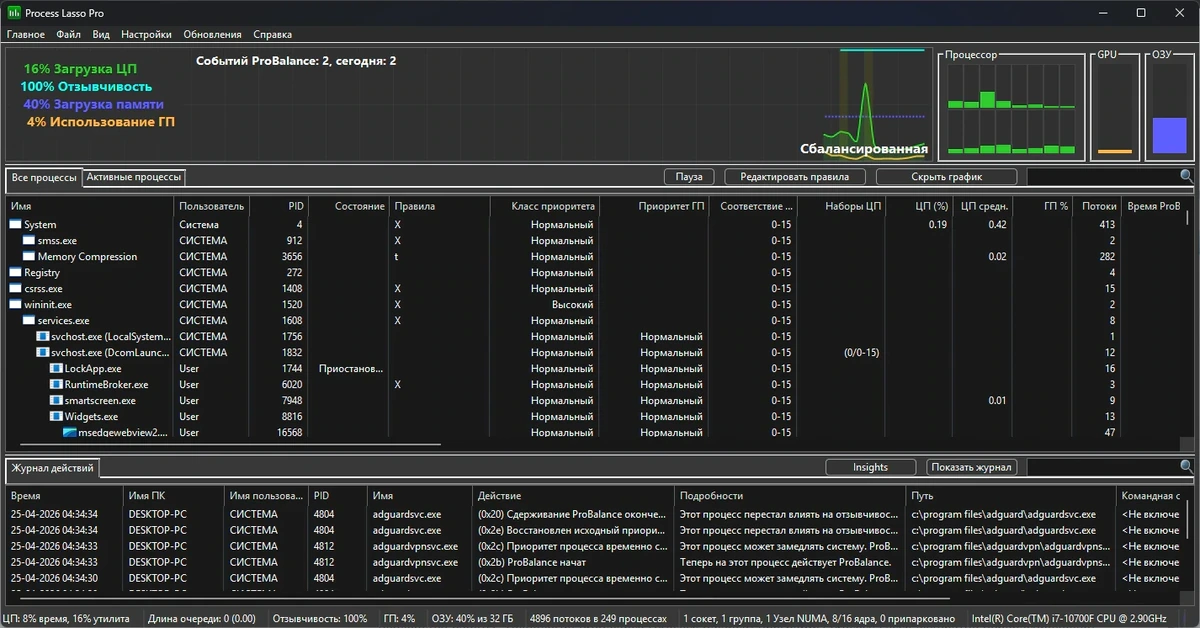Click Показать журнал button
This screenshot has width=1200, height=628.
point(972,467)
